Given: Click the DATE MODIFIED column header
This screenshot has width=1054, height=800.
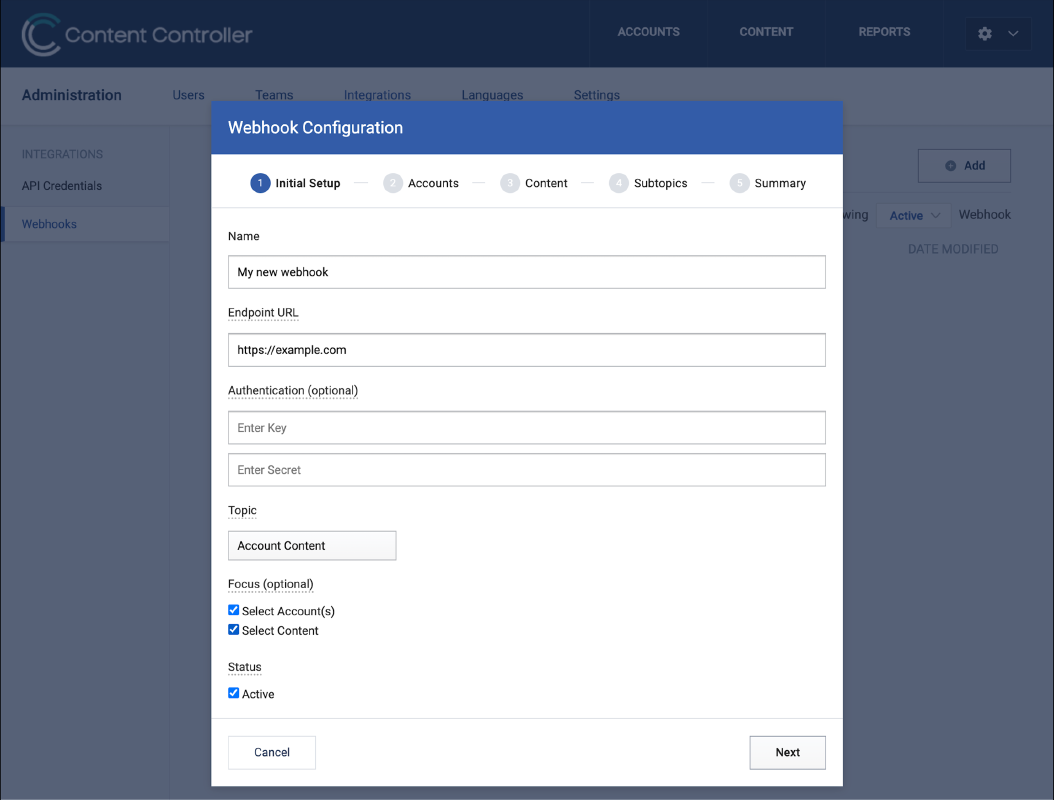Looking at the screenshot, I should (952, 249).
